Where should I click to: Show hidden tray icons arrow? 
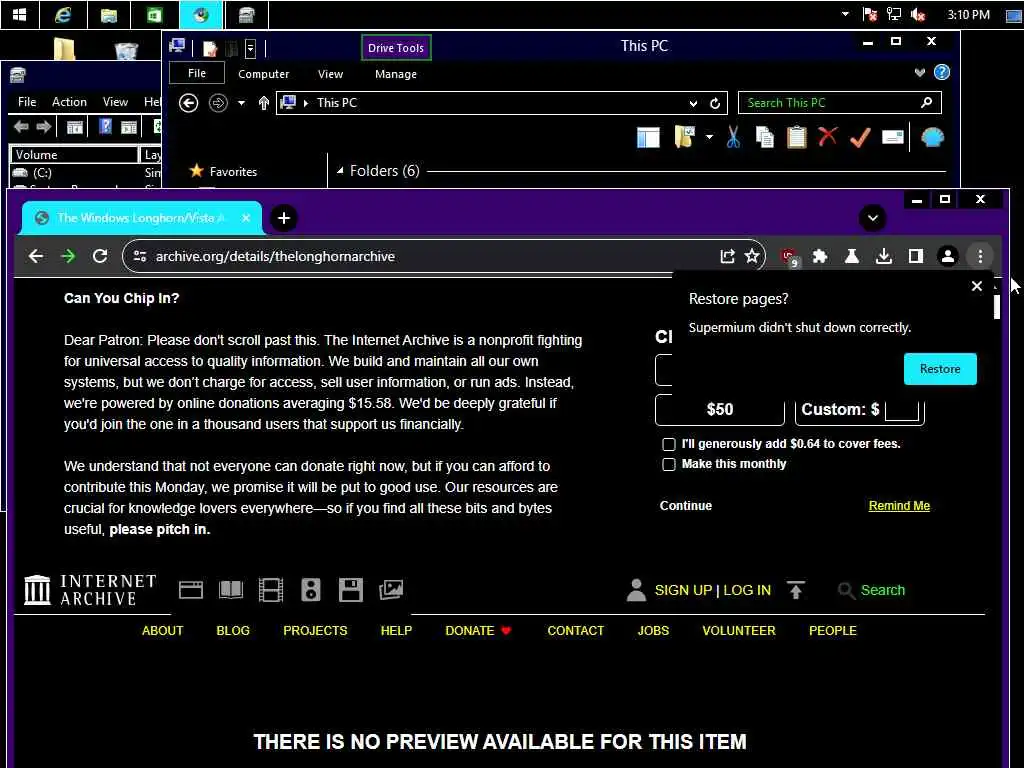(845, 14)
